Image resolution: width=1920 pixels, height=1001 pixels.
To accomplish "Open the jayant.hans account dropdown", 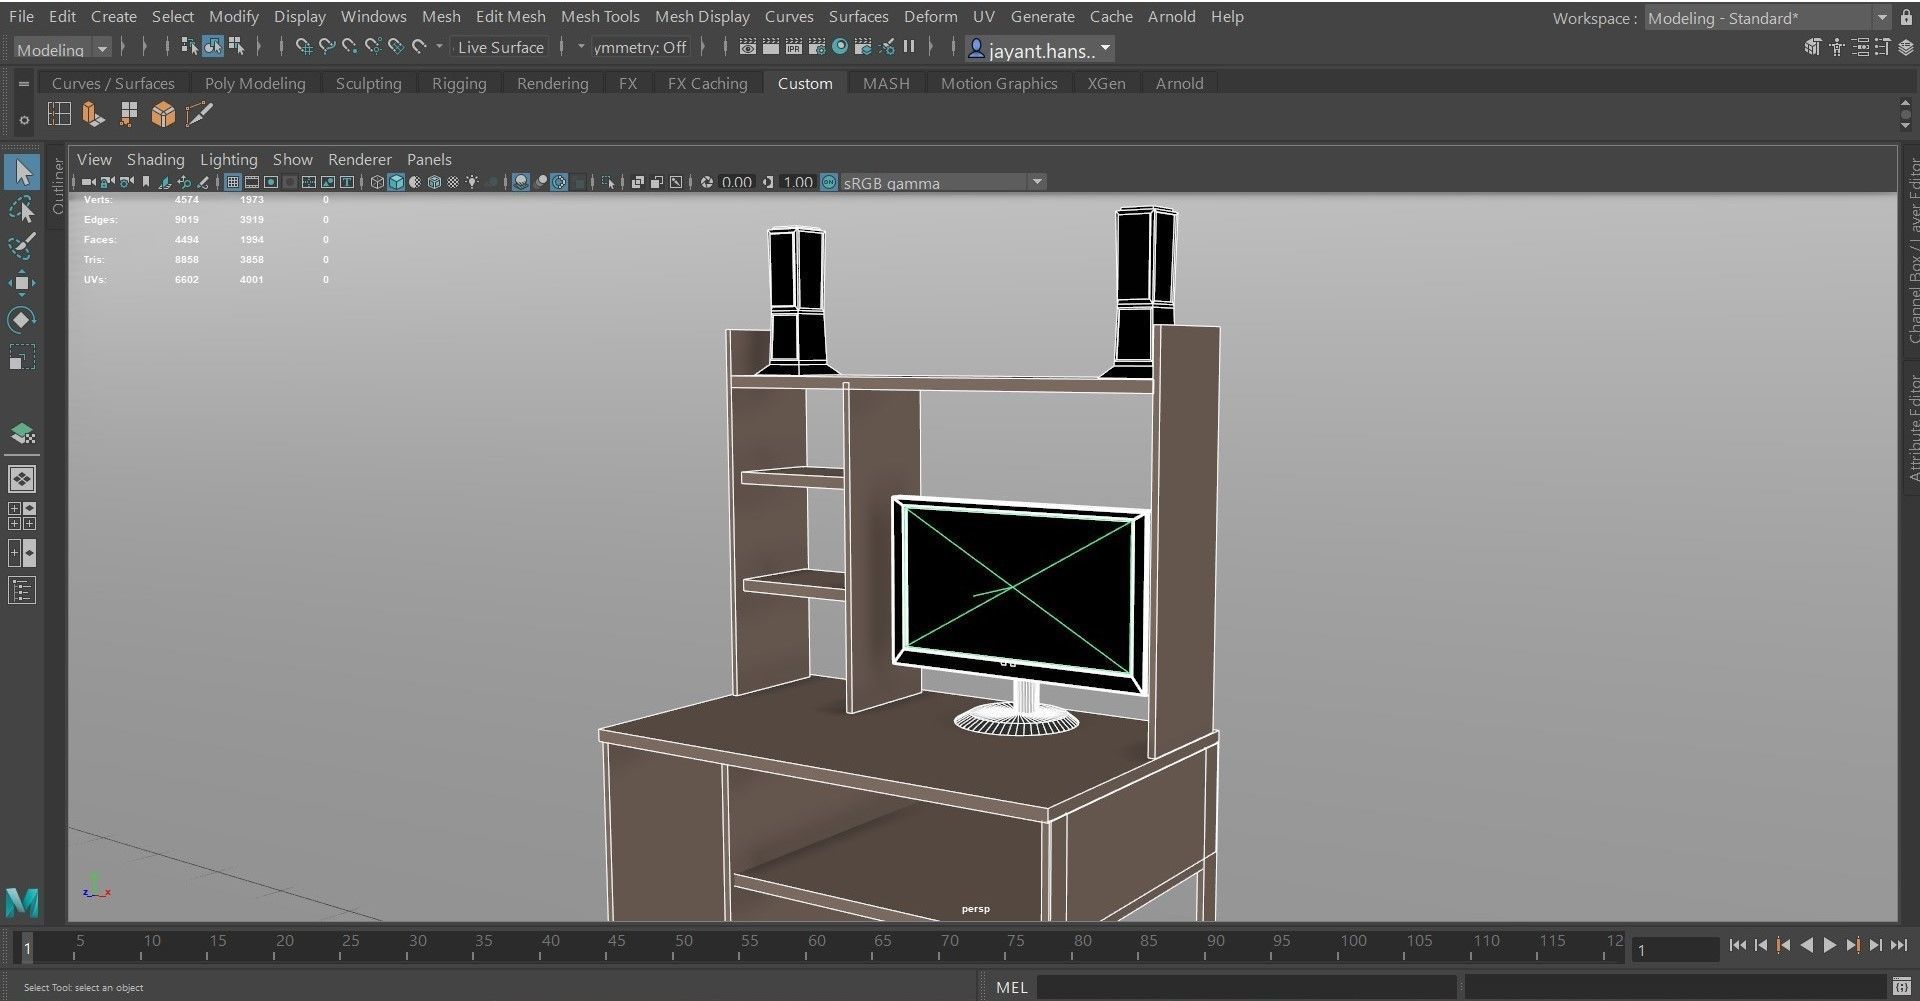I will tap(1040, 49).
